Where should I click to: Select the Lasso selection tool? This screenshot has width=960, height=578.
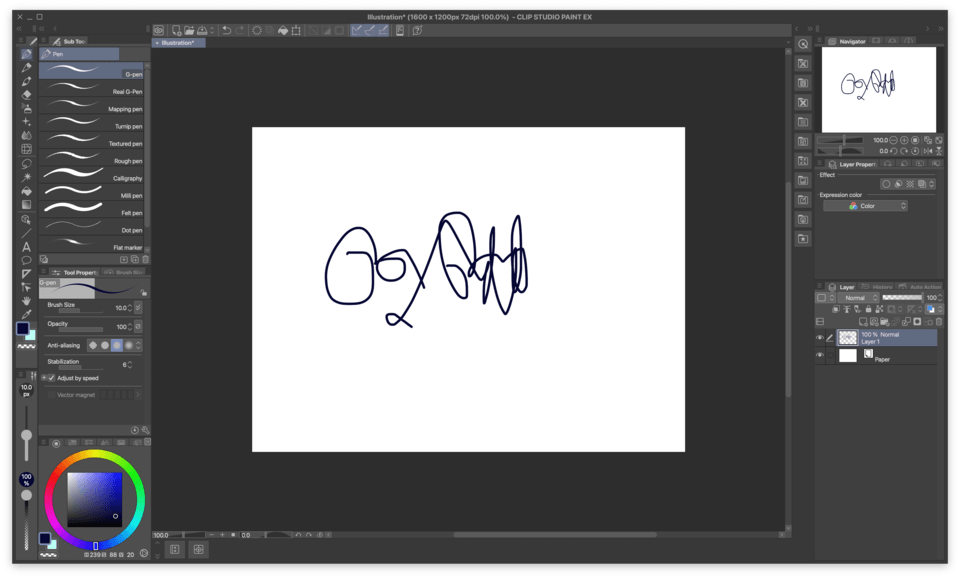(27, 163)
